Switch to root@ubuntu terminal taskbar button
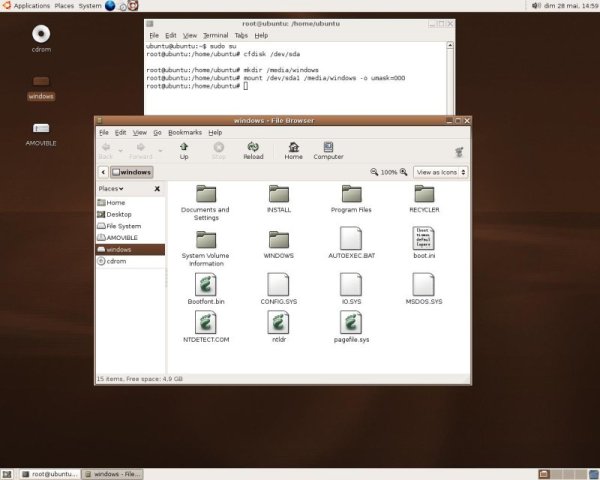The image size is (600, 480). [x=50, y=474]
